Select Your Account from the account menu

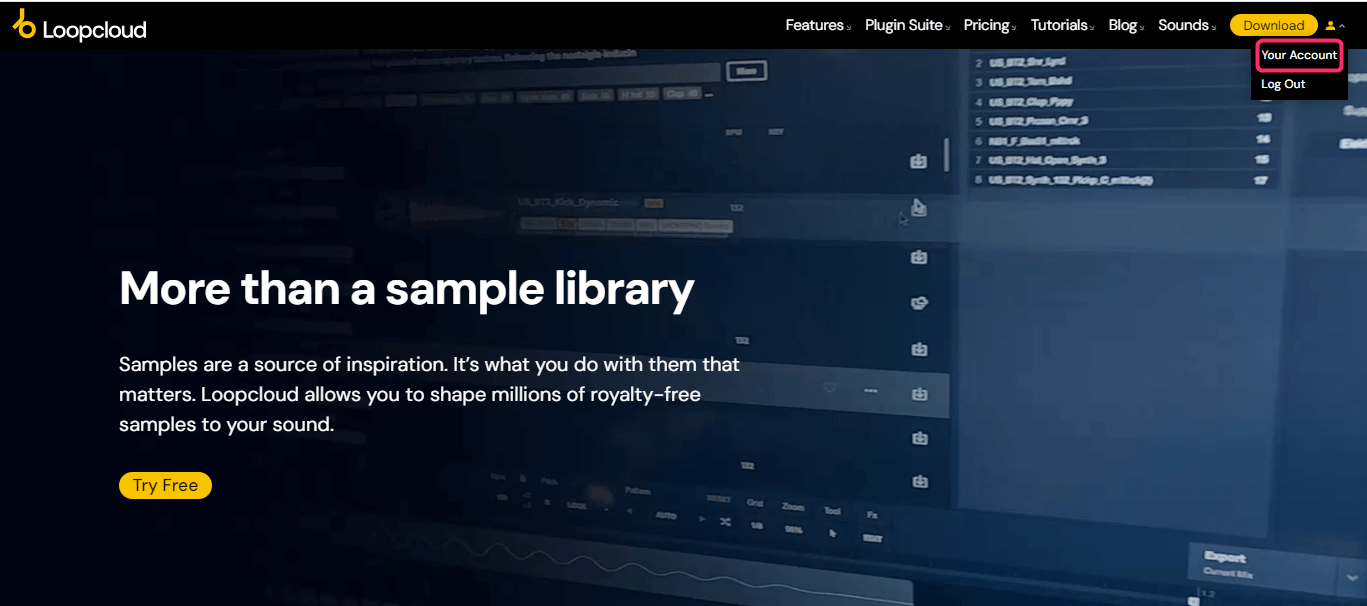point(1298,55)
